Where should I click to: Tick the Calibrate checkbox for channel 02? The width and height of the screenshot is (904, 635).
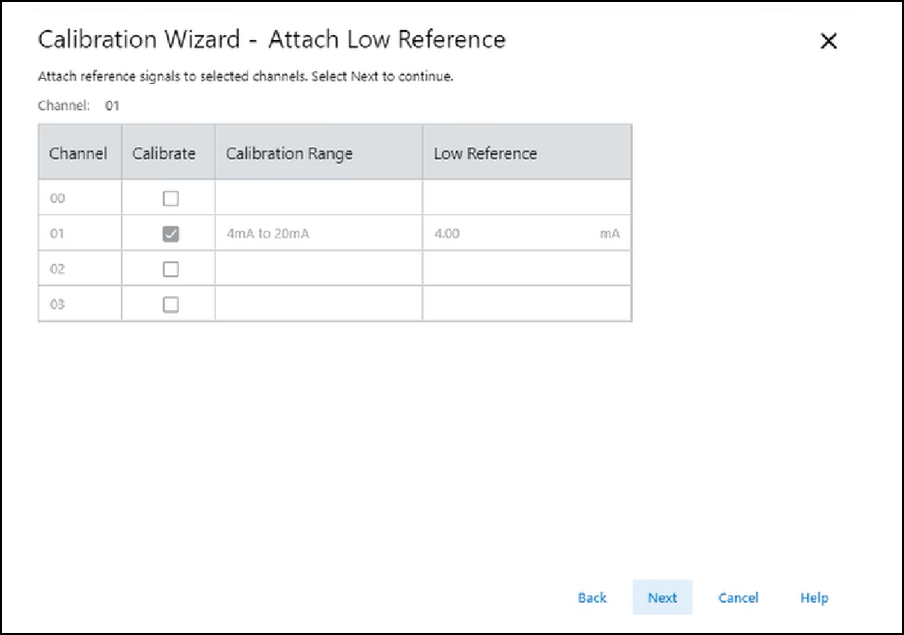point(170,269)
